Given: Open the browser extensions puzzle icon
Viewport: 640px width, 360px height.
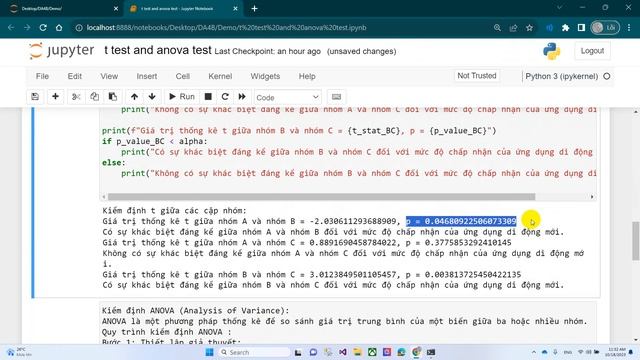Looking at the screenshot, I should pyautogui.click(x=565, y=28).
